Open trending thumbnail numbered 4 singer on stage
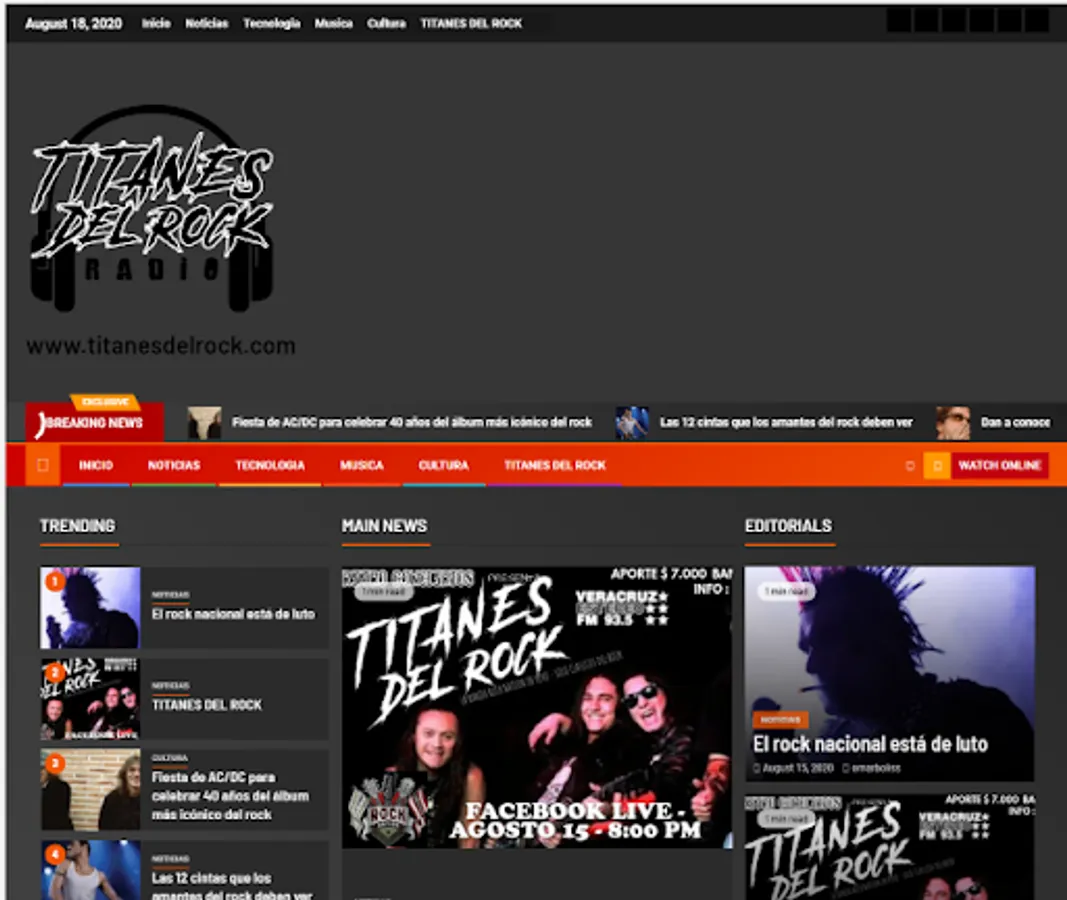The image size is (1067, 900). click(x=90, y=871)
